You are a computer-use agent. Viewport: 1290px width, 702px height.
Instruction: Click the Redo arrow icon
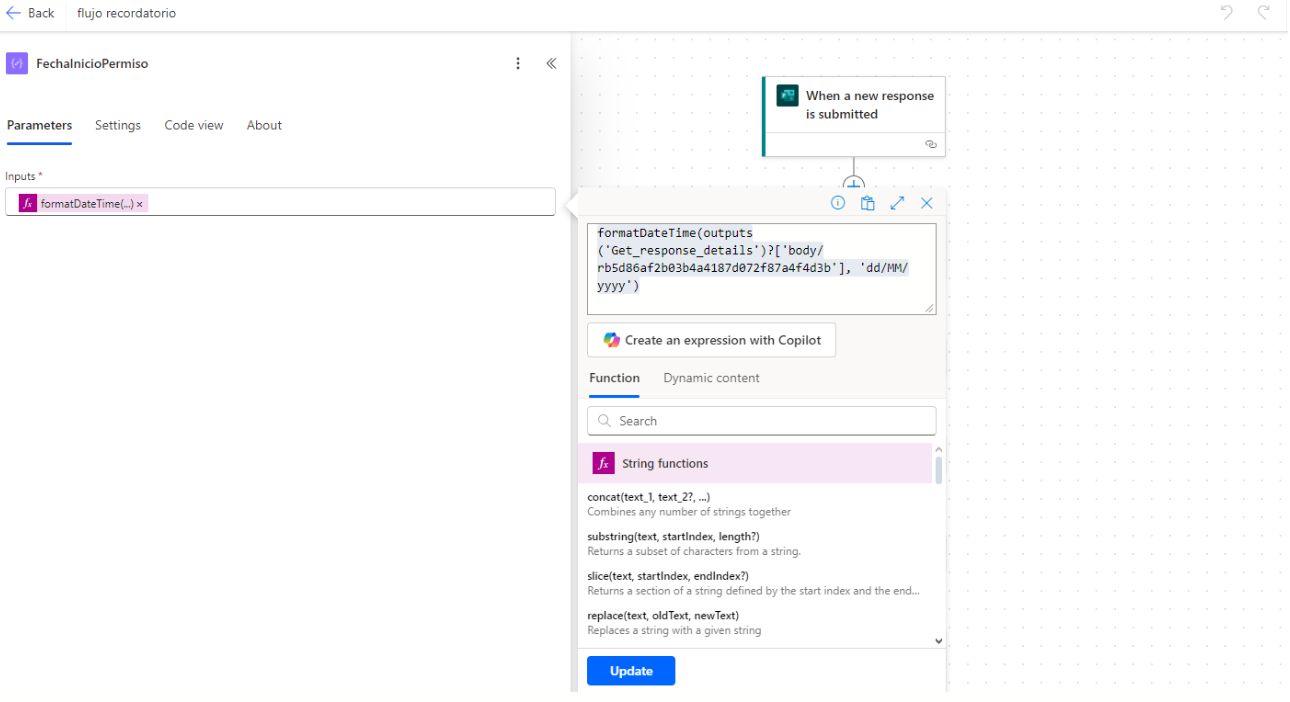point(1264,13)
